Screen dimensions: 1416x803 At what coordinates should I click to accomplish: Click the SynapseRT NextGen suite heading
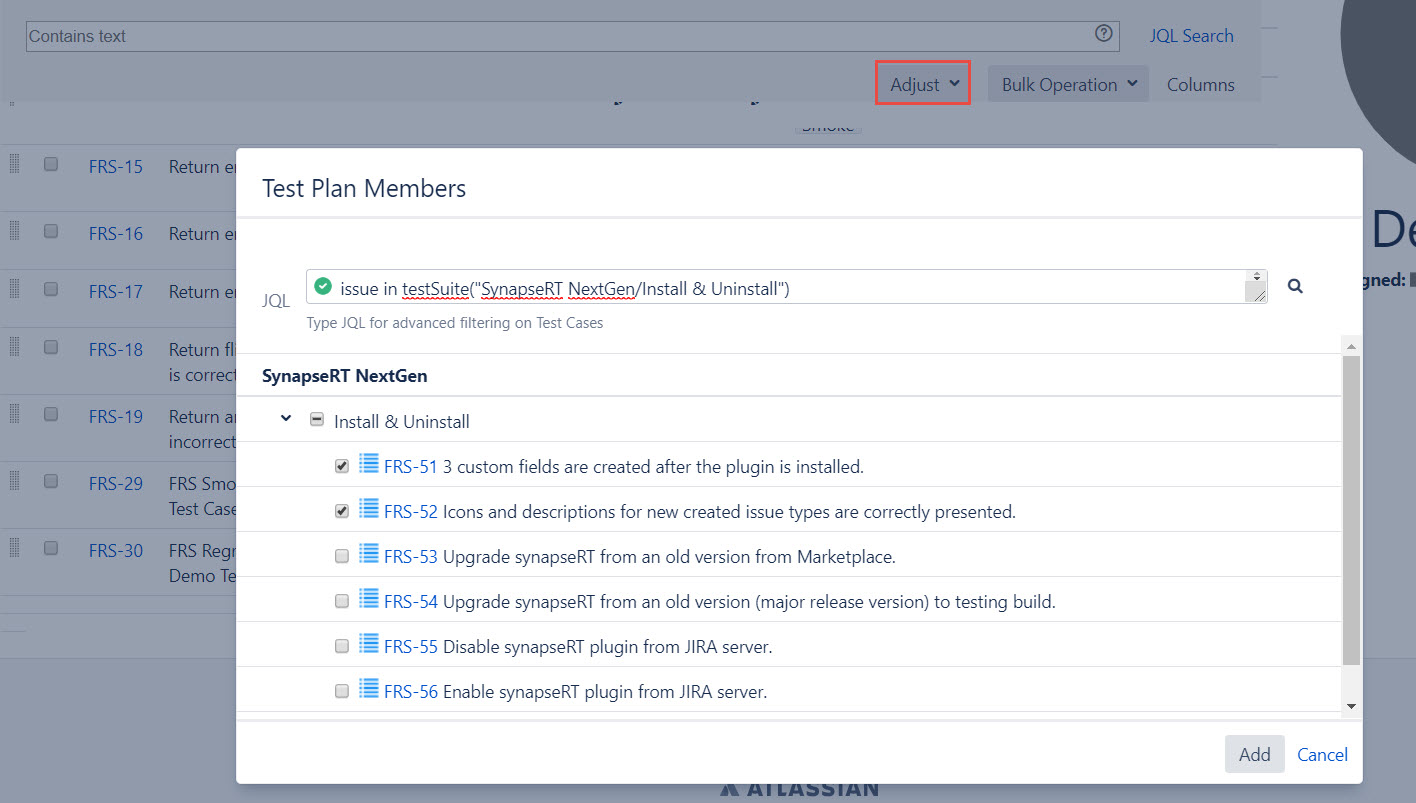click(344, 376)
